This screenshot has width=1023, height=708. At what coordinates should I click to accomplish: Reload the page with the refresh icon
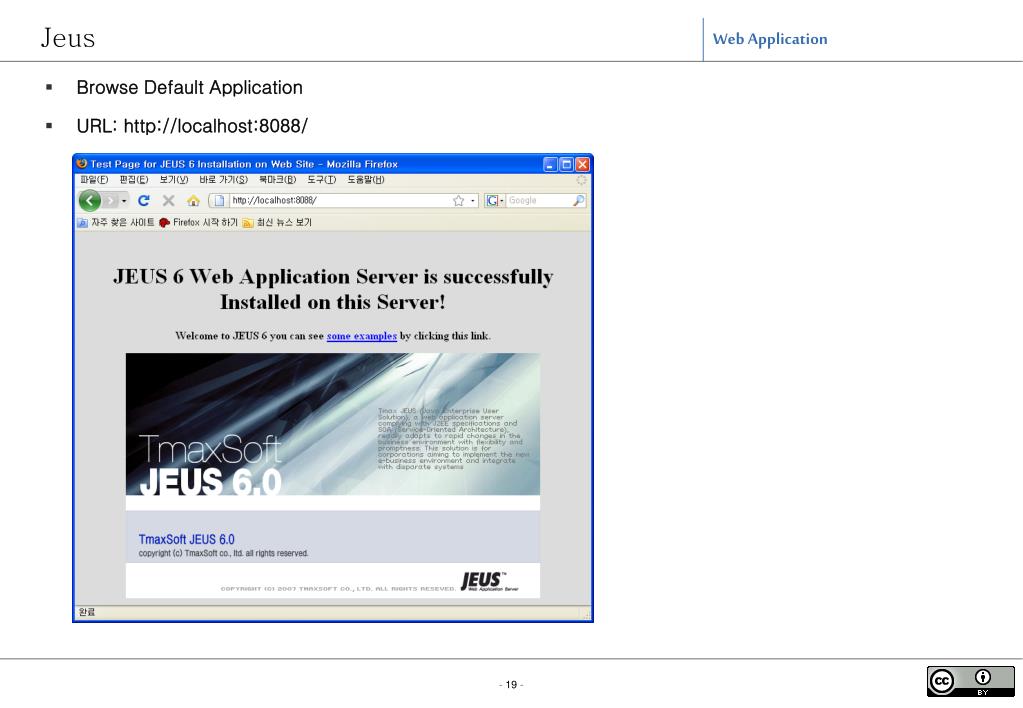(144, 200)
